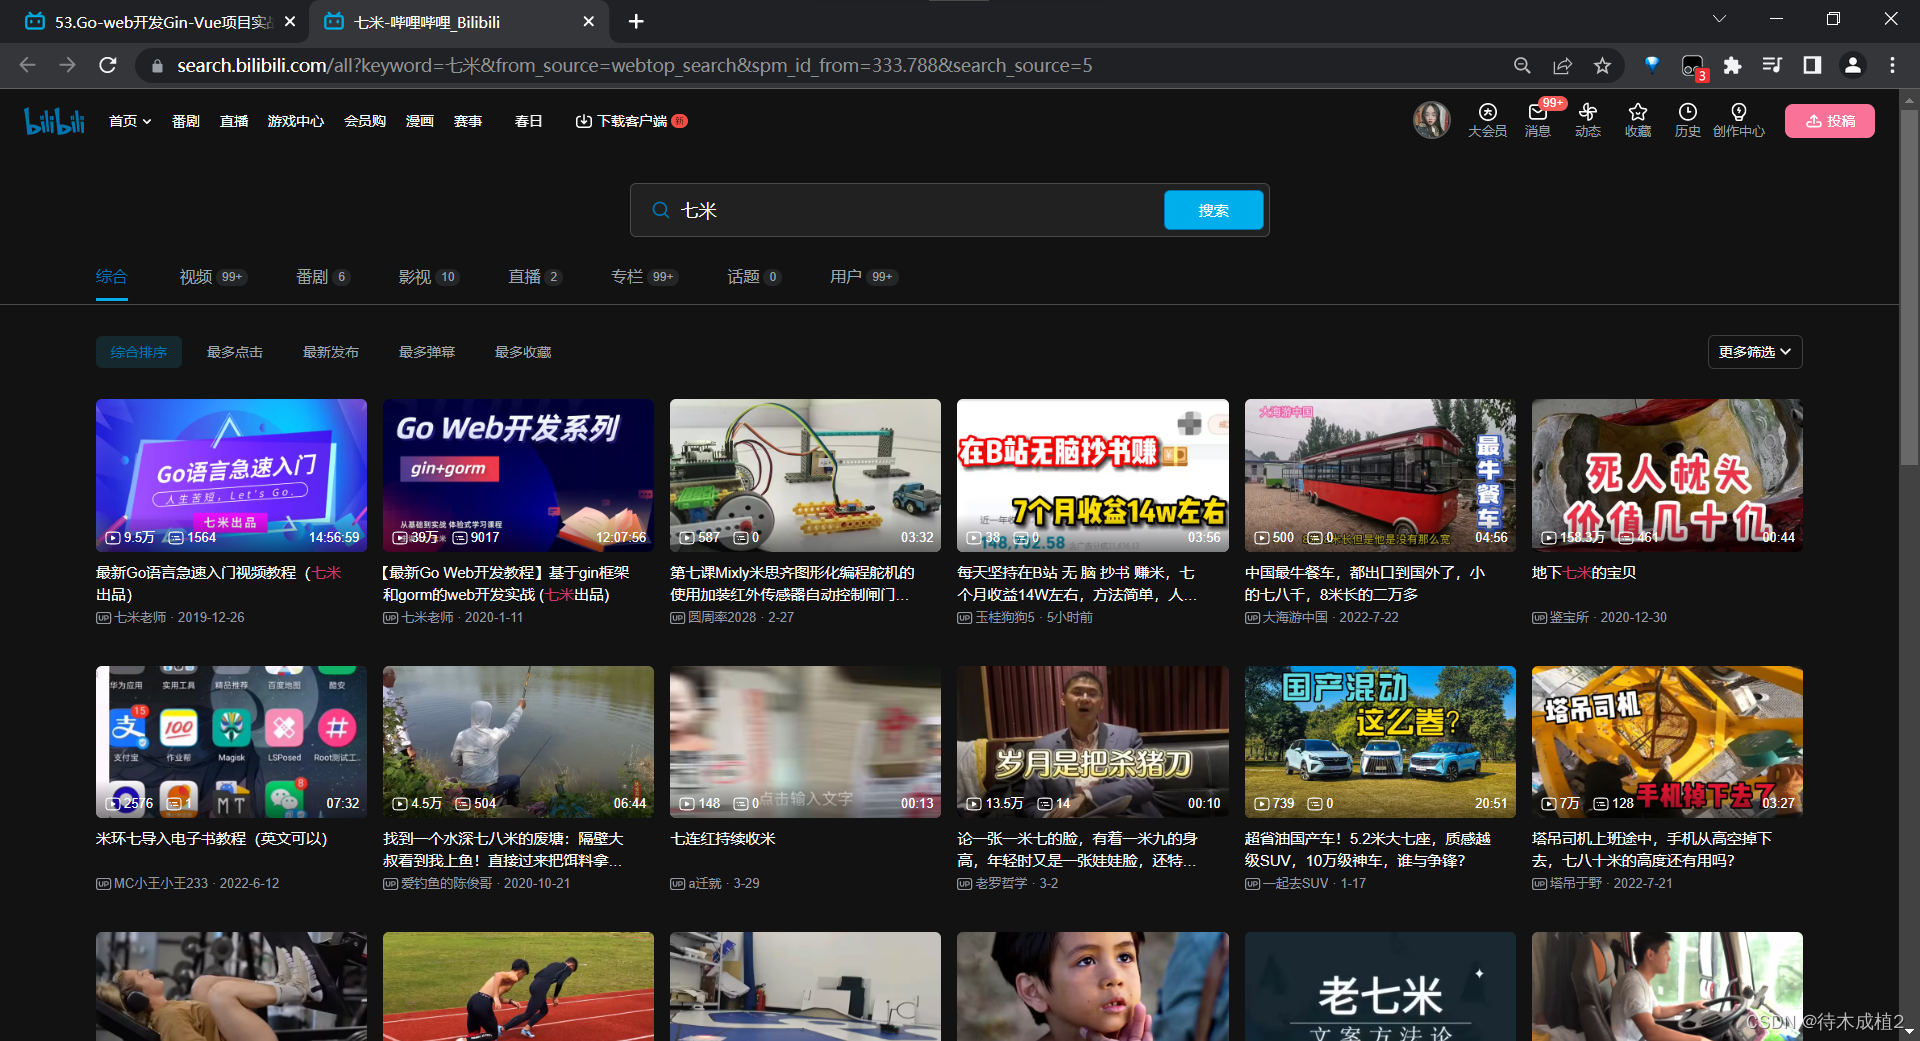Screen dimensions: 1920x1041
Task: Sort by 综合排序
Action: 139,352
